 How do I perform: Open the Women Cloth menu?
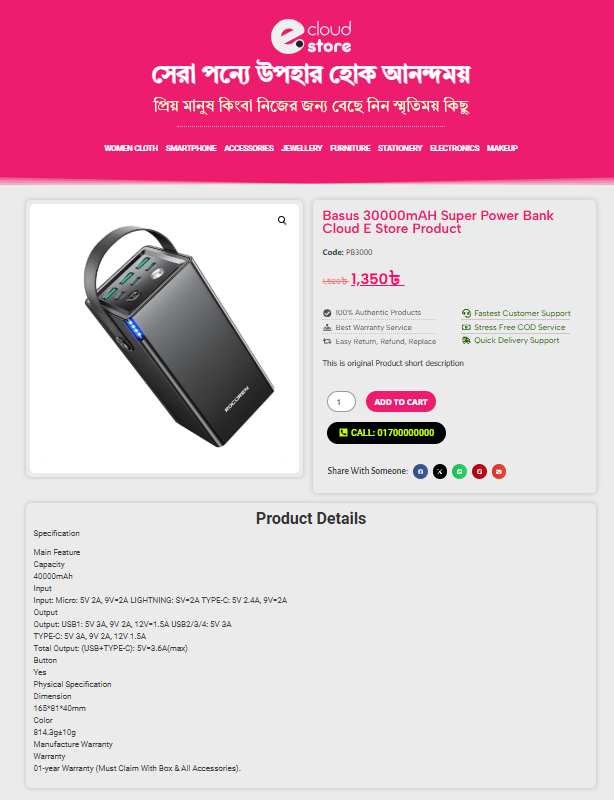[x=131, y=148]
